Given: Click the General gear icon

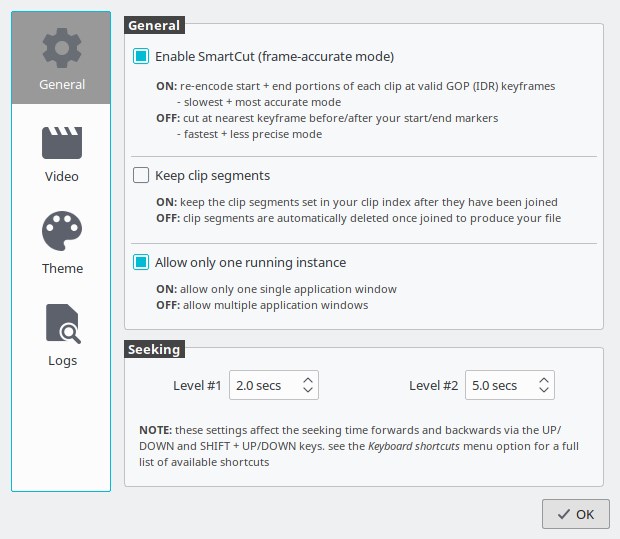Looking at the screenshot, I should [x=61, y=47].
